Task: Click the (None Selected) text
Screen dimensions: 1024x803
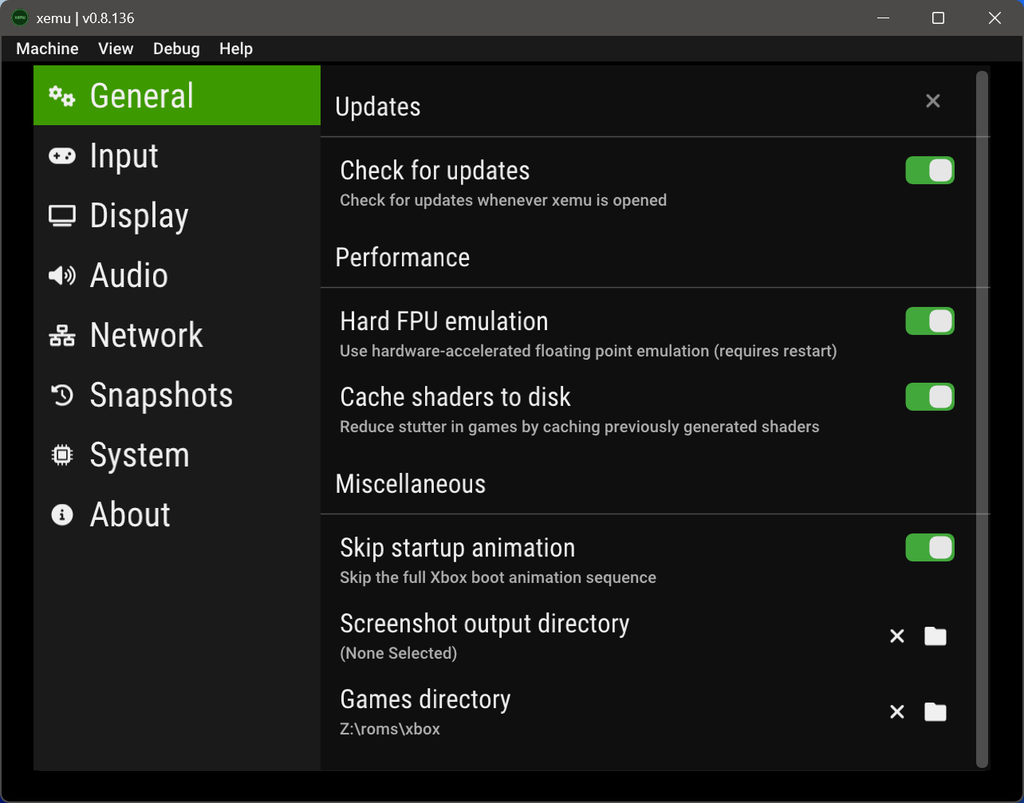Action: [x=398, y=653]
